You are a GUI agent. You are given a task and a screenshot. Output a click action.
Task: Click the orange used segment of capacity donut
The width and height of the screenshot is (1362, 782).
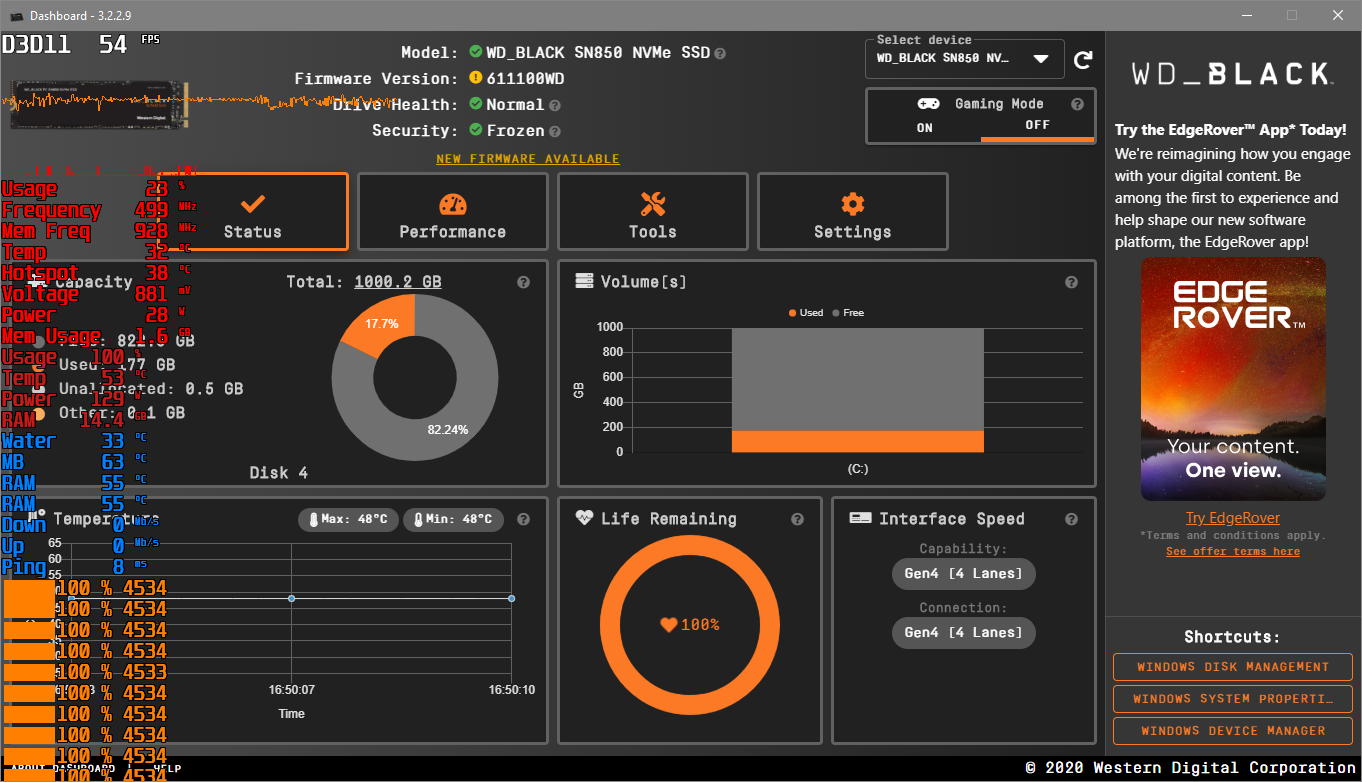[x=381, y=323]
